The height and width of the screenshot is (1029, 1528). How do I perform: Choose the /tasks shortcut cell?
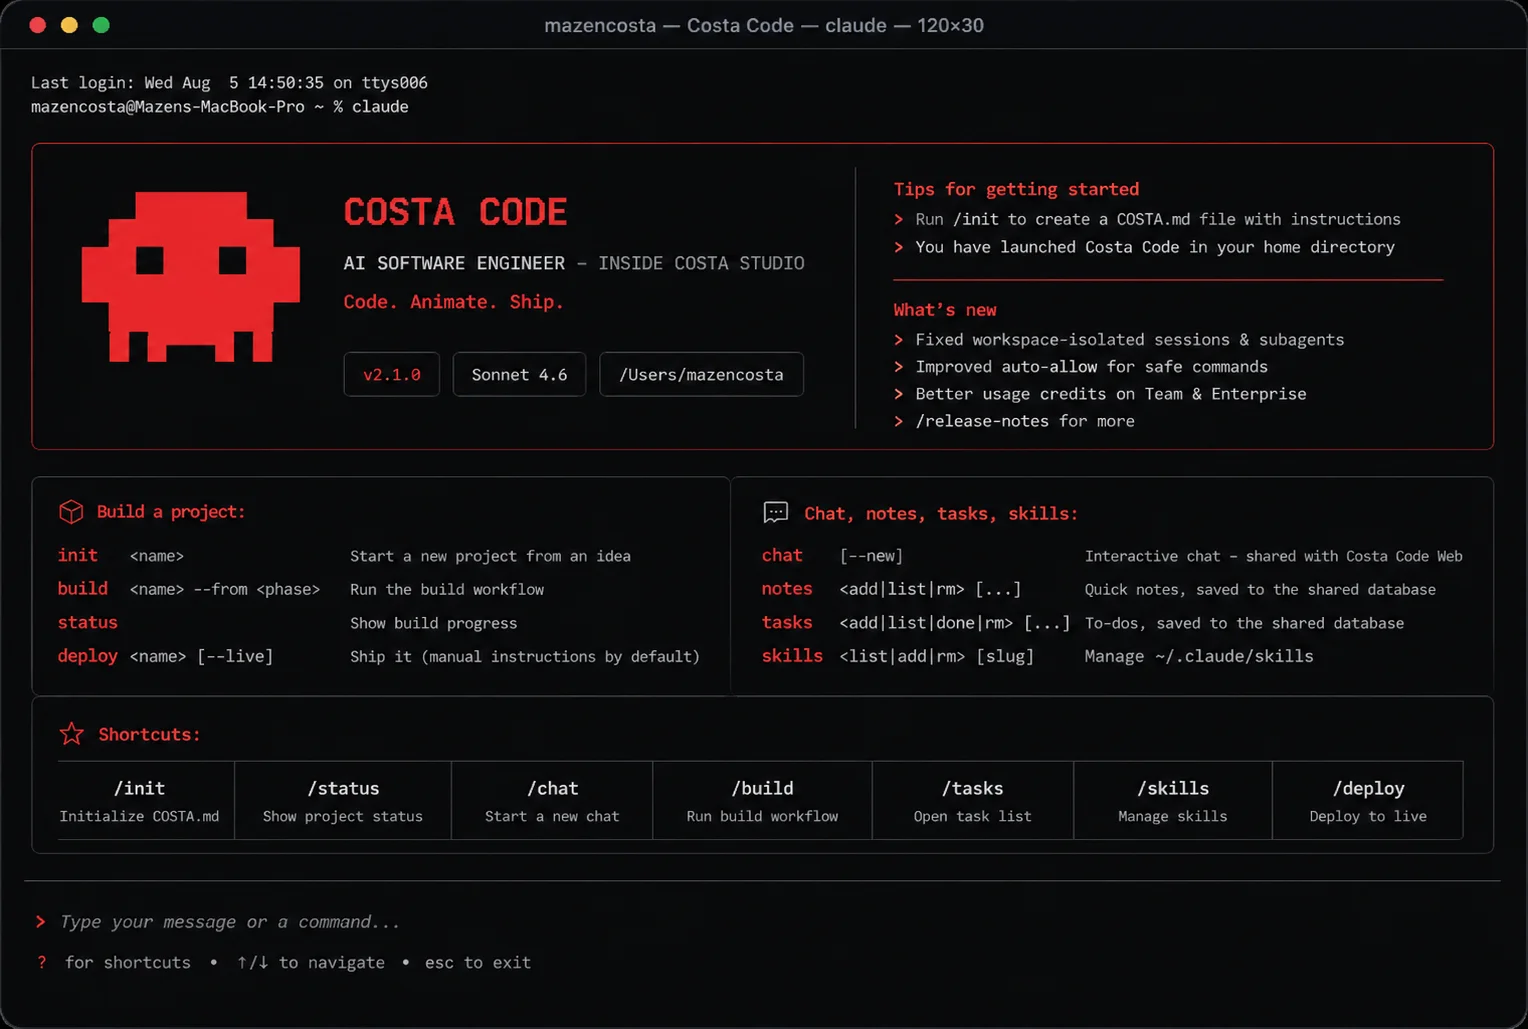click(972, 801)
